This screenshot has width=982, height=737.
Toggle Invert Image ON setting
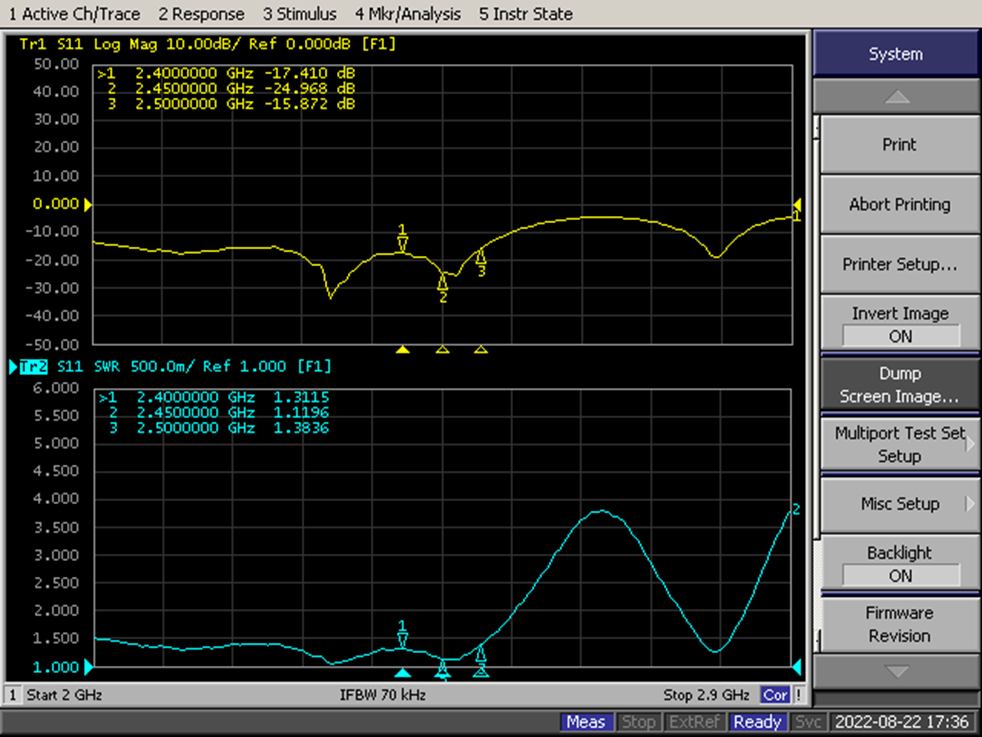pyautogui.click(x=899, y=325)
